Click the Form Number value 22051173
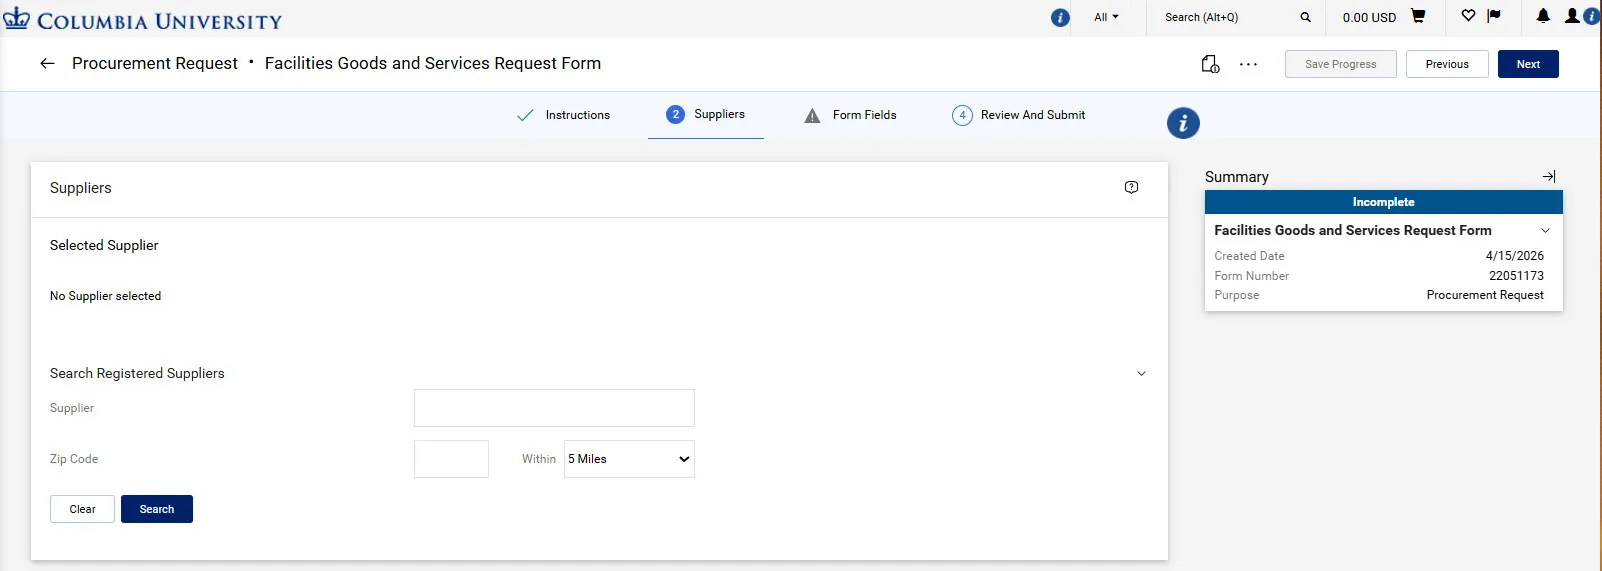Viewport: 1602px width, 571px height. tap(1516, 276)
